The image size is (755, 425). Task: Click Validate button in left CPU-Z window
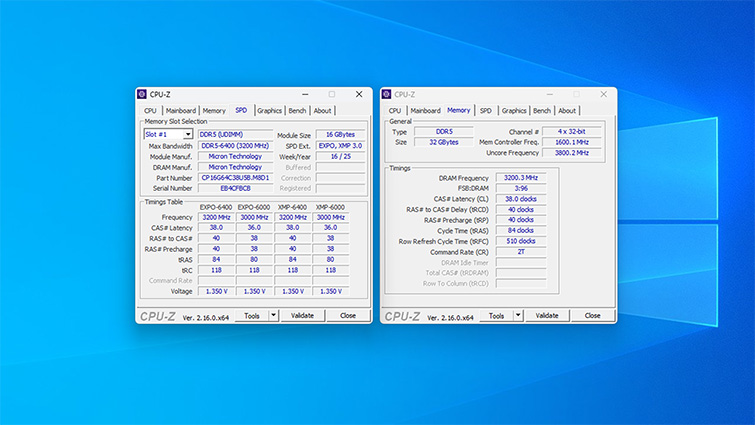302,316
